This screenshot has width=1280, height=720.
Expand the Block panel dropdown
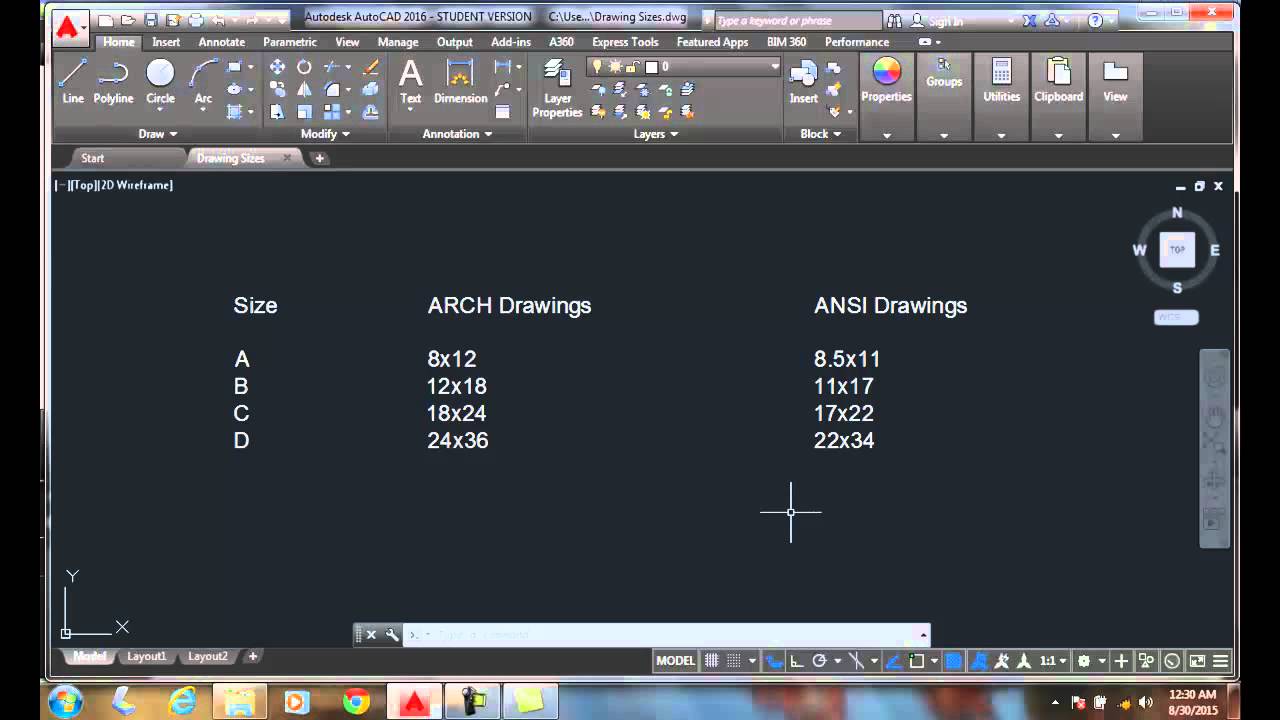coord(820,134)
